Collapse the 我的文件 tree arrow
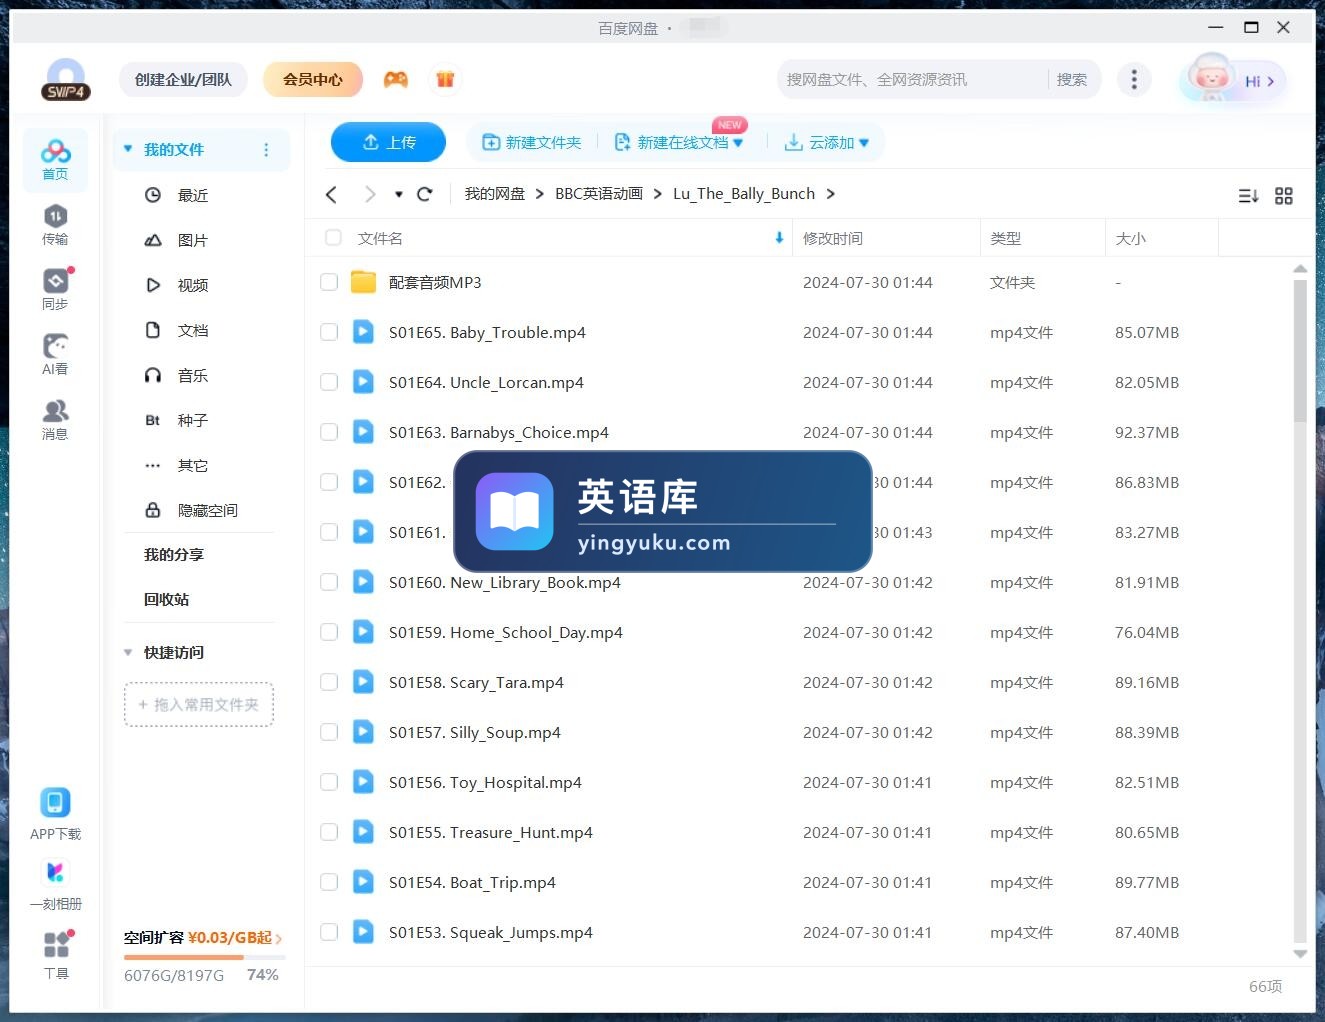Screen dimensions: 1325x1022 point(128,149)
